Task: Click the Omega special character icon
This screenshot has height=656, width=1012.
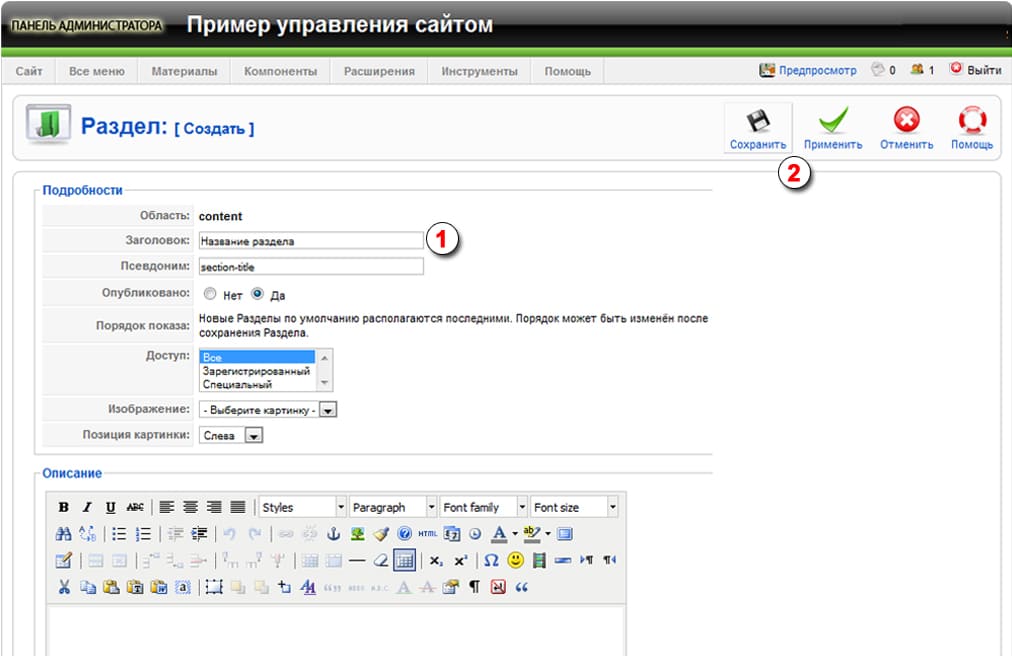Action: (491, 560)
